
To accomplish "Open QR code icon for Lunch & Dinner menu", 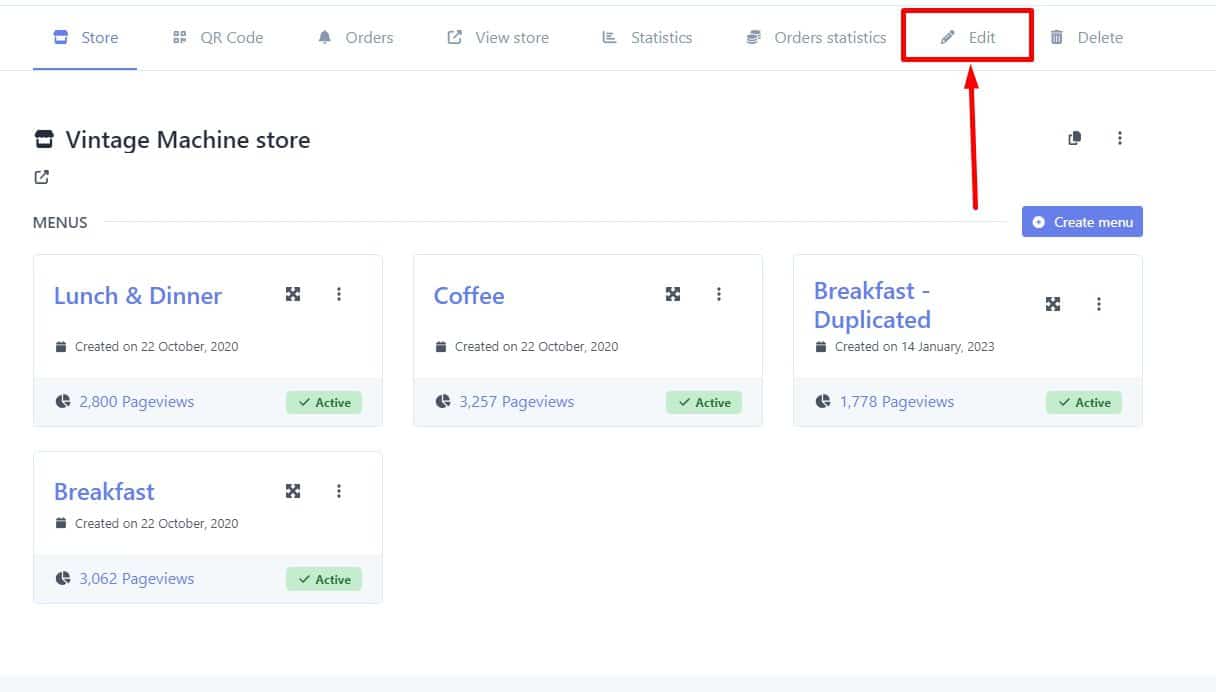I will pos(293,294).
